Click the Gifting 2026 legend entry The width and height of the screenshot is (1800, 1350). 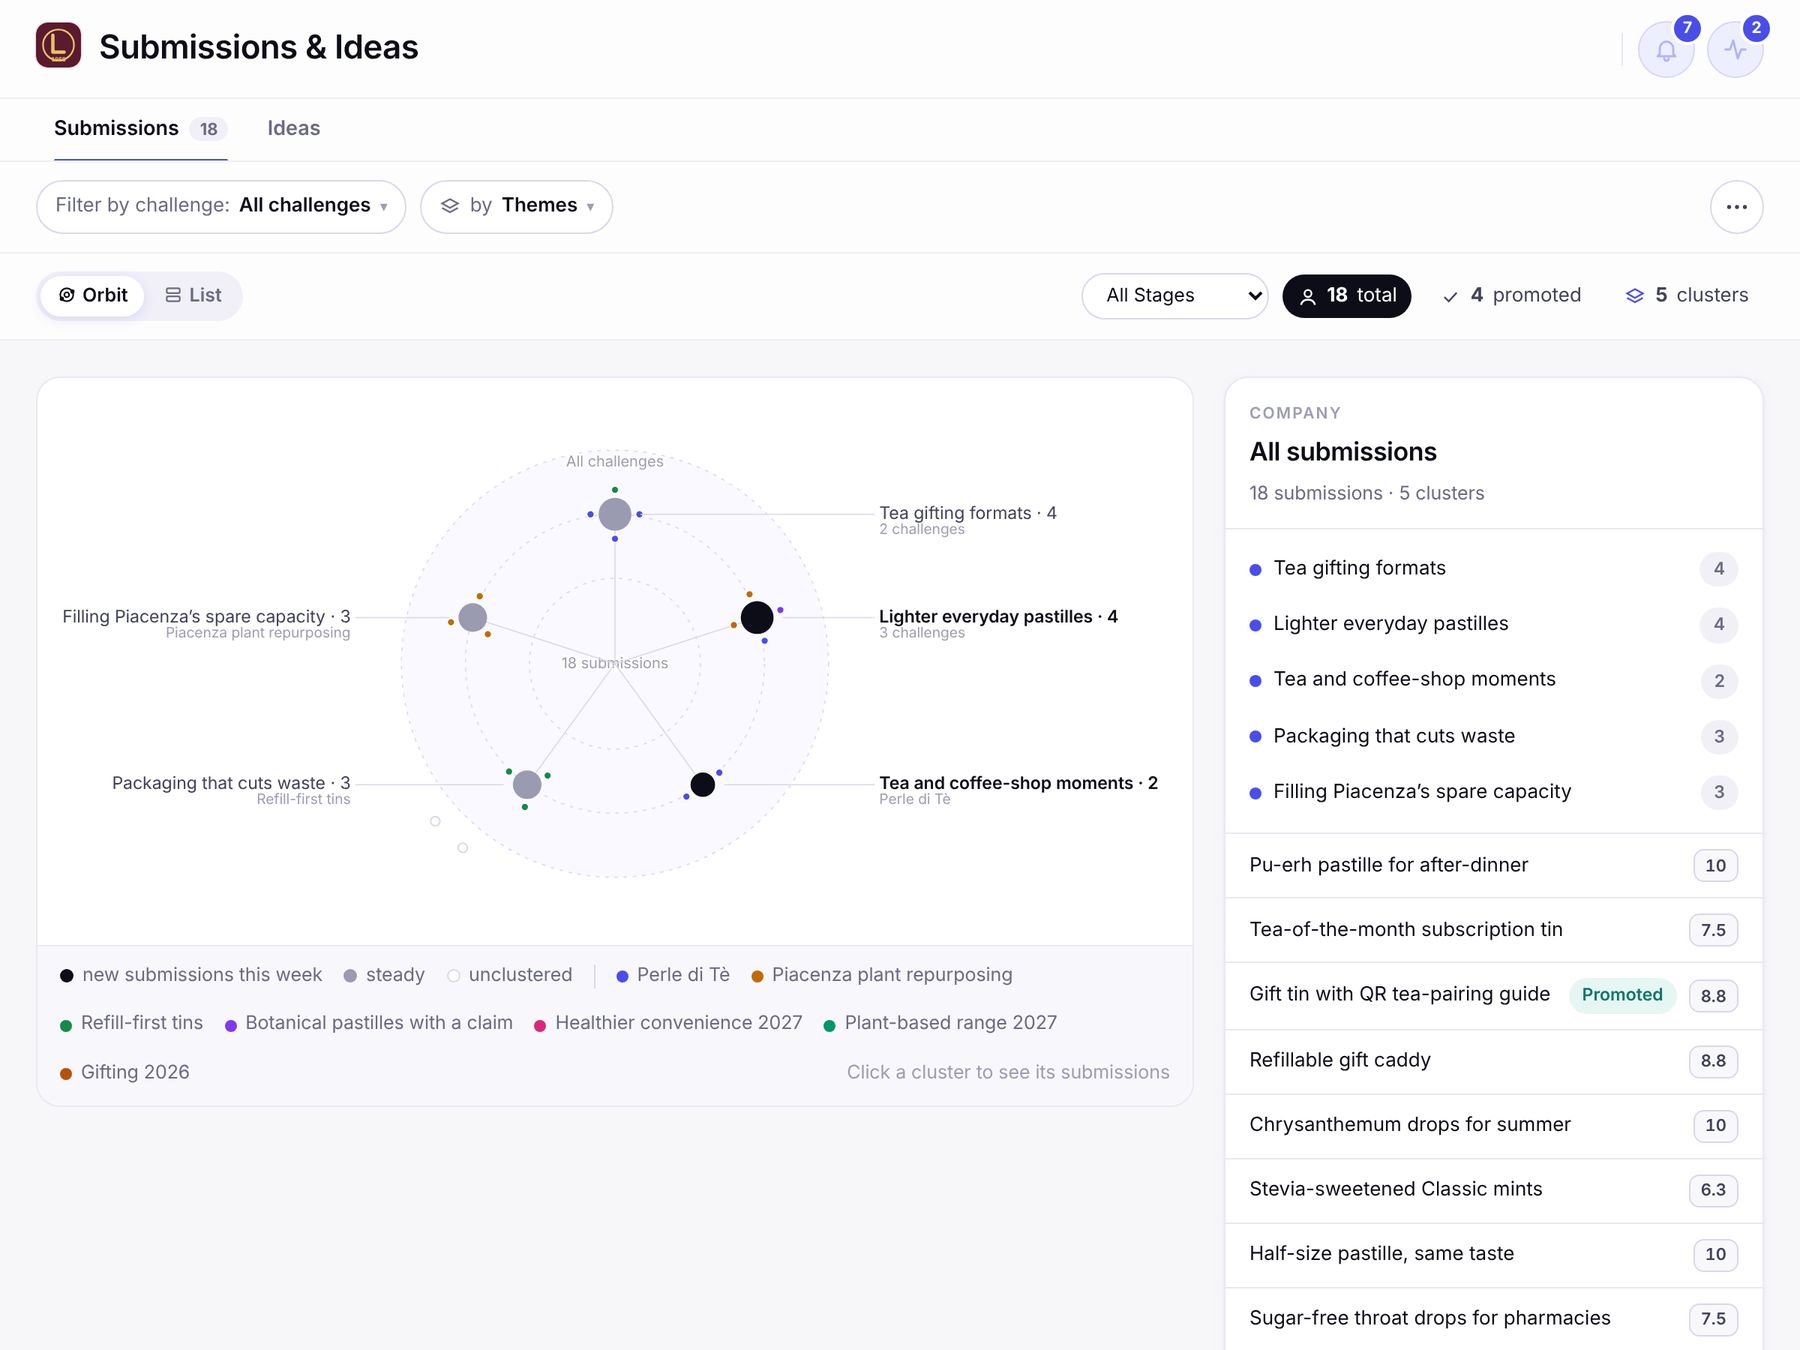pyautogui.click(x=124, y=1072)
